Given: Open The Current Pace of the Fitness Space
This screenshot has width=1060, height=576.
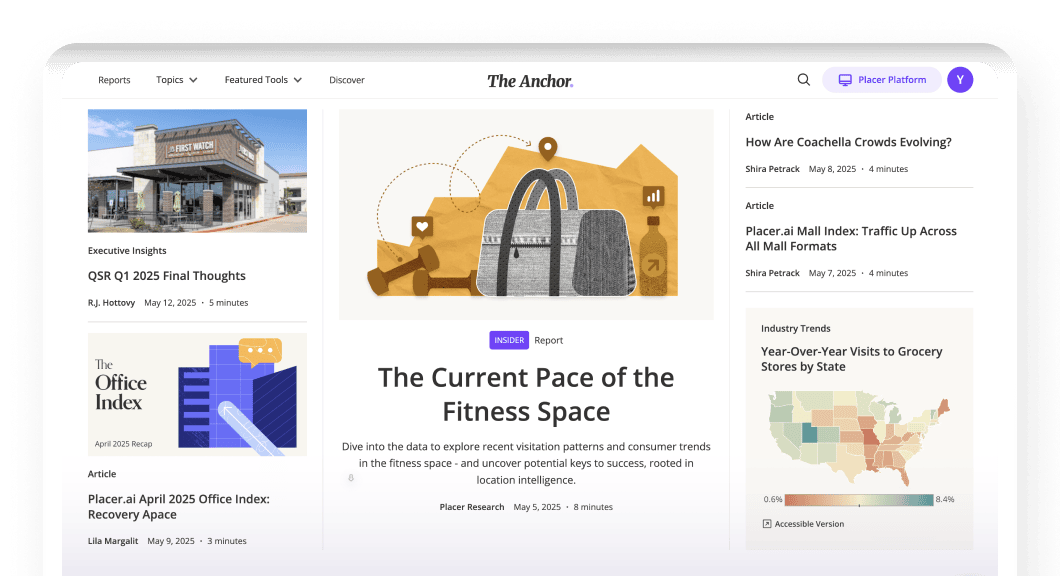Looking at the screenshot, I should point(526,394).
